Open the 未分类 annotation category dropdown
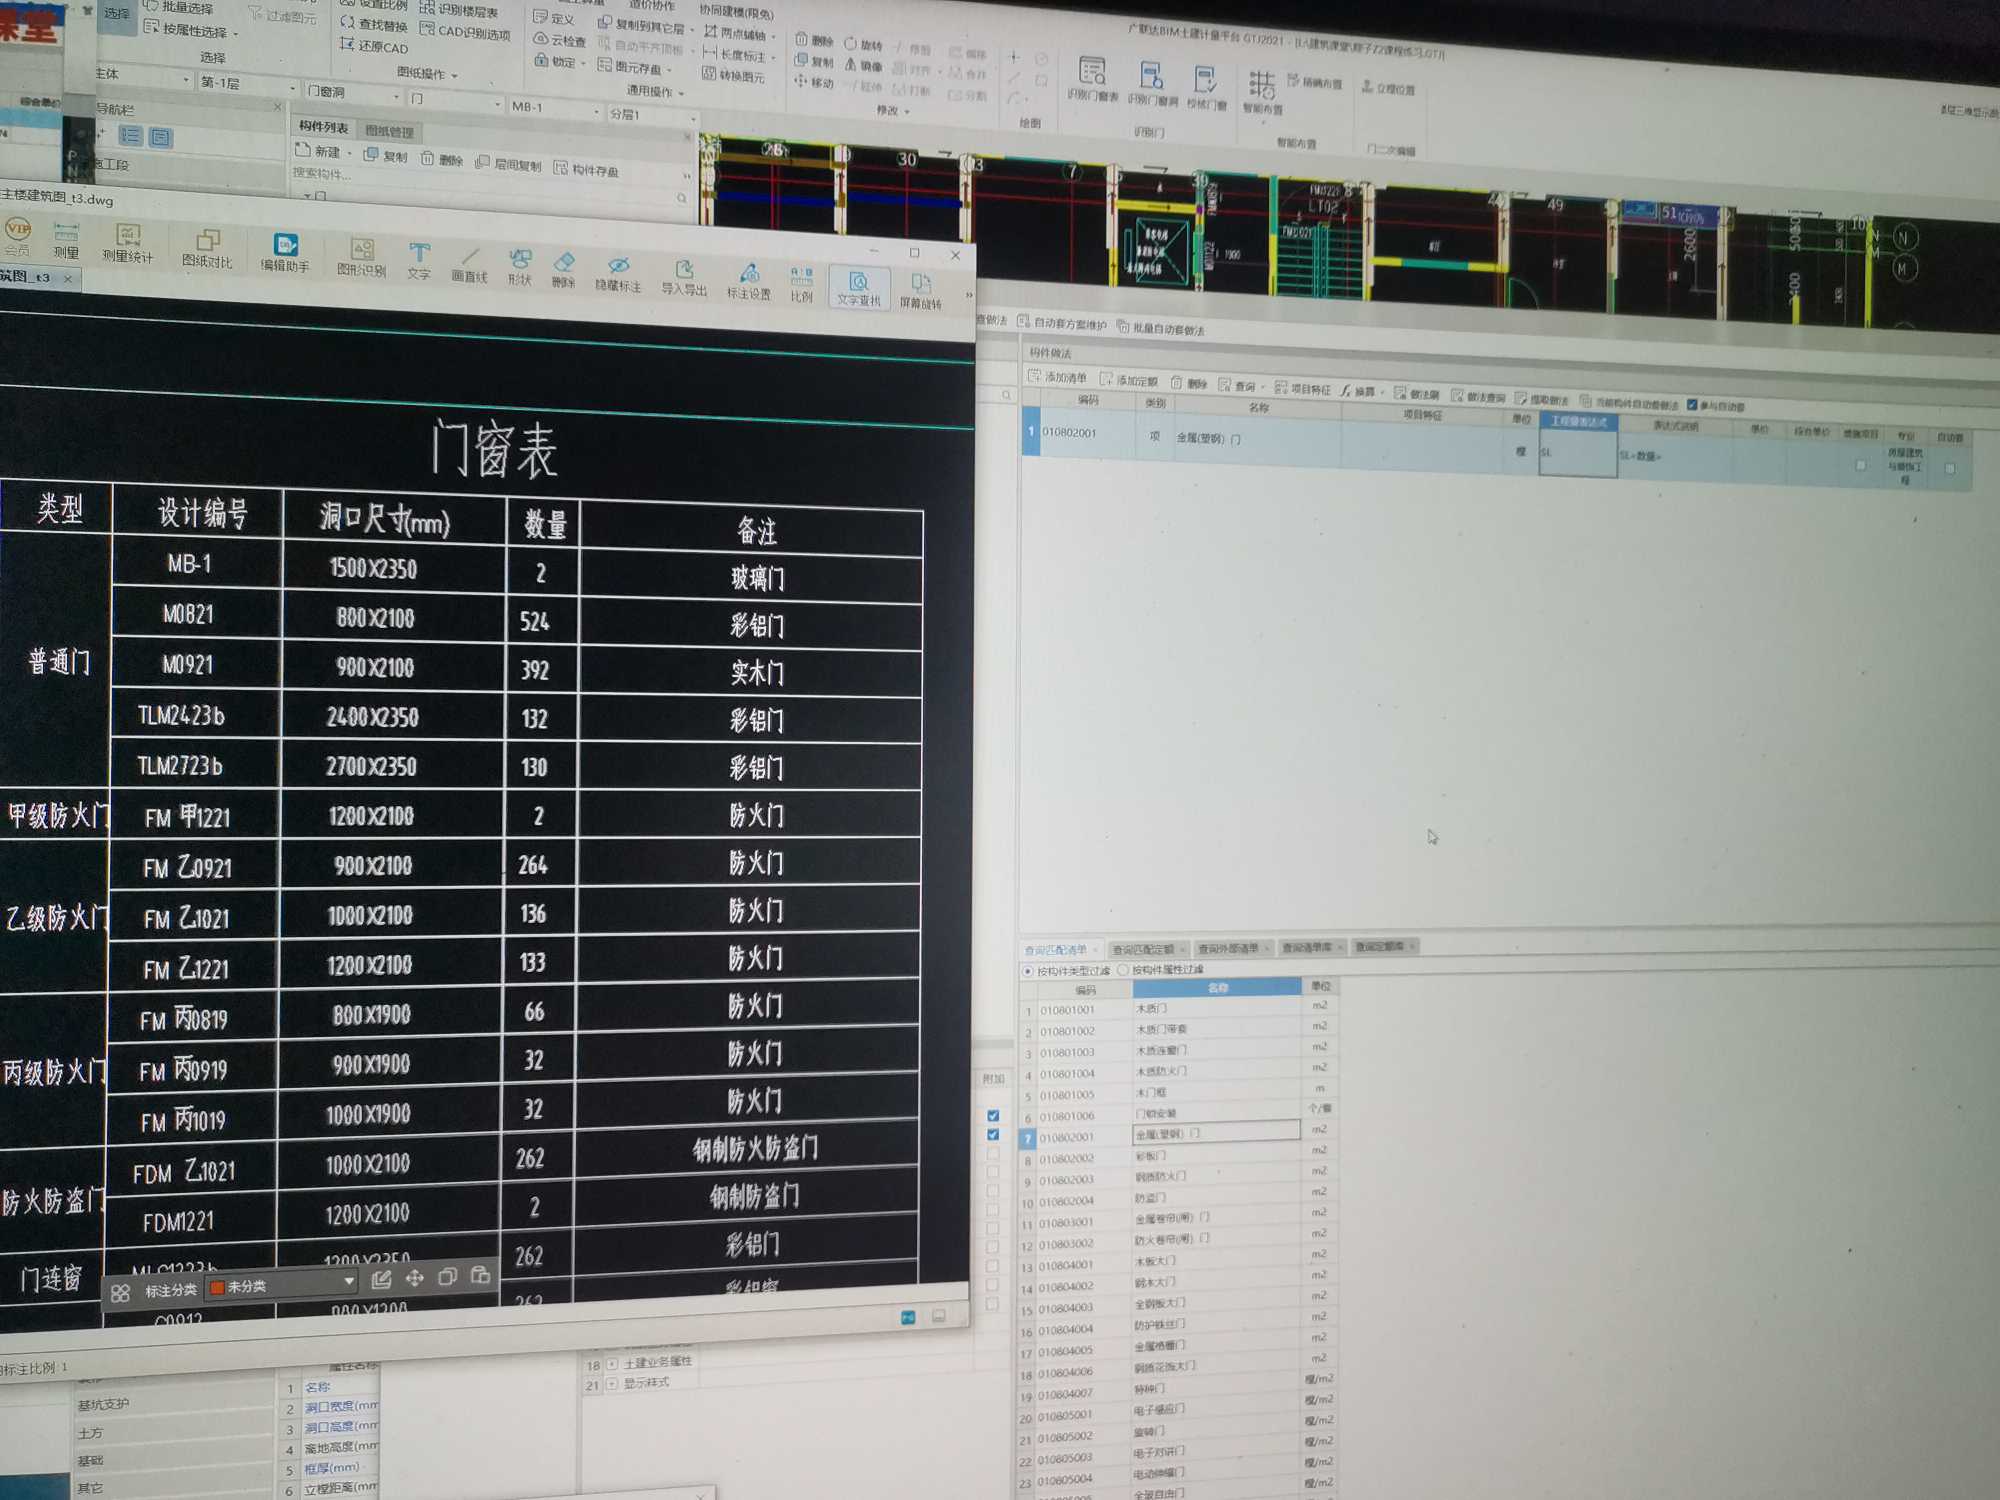The image size is (2000, 1500). pos(281,1285)
